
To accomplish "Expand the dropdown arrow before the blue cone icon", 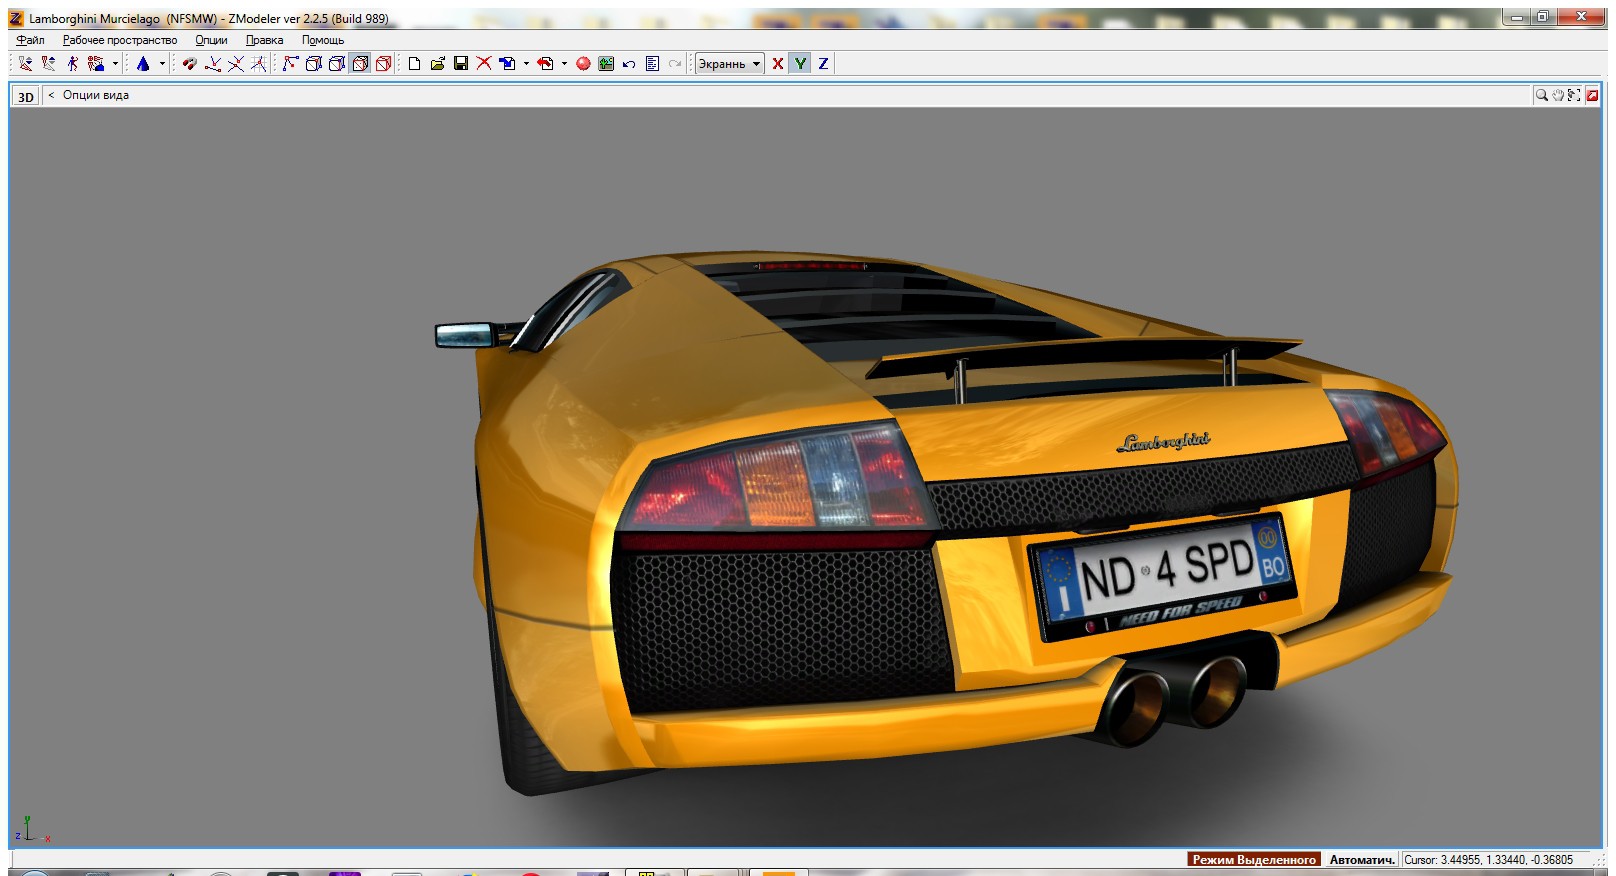I will click(115, 63).
